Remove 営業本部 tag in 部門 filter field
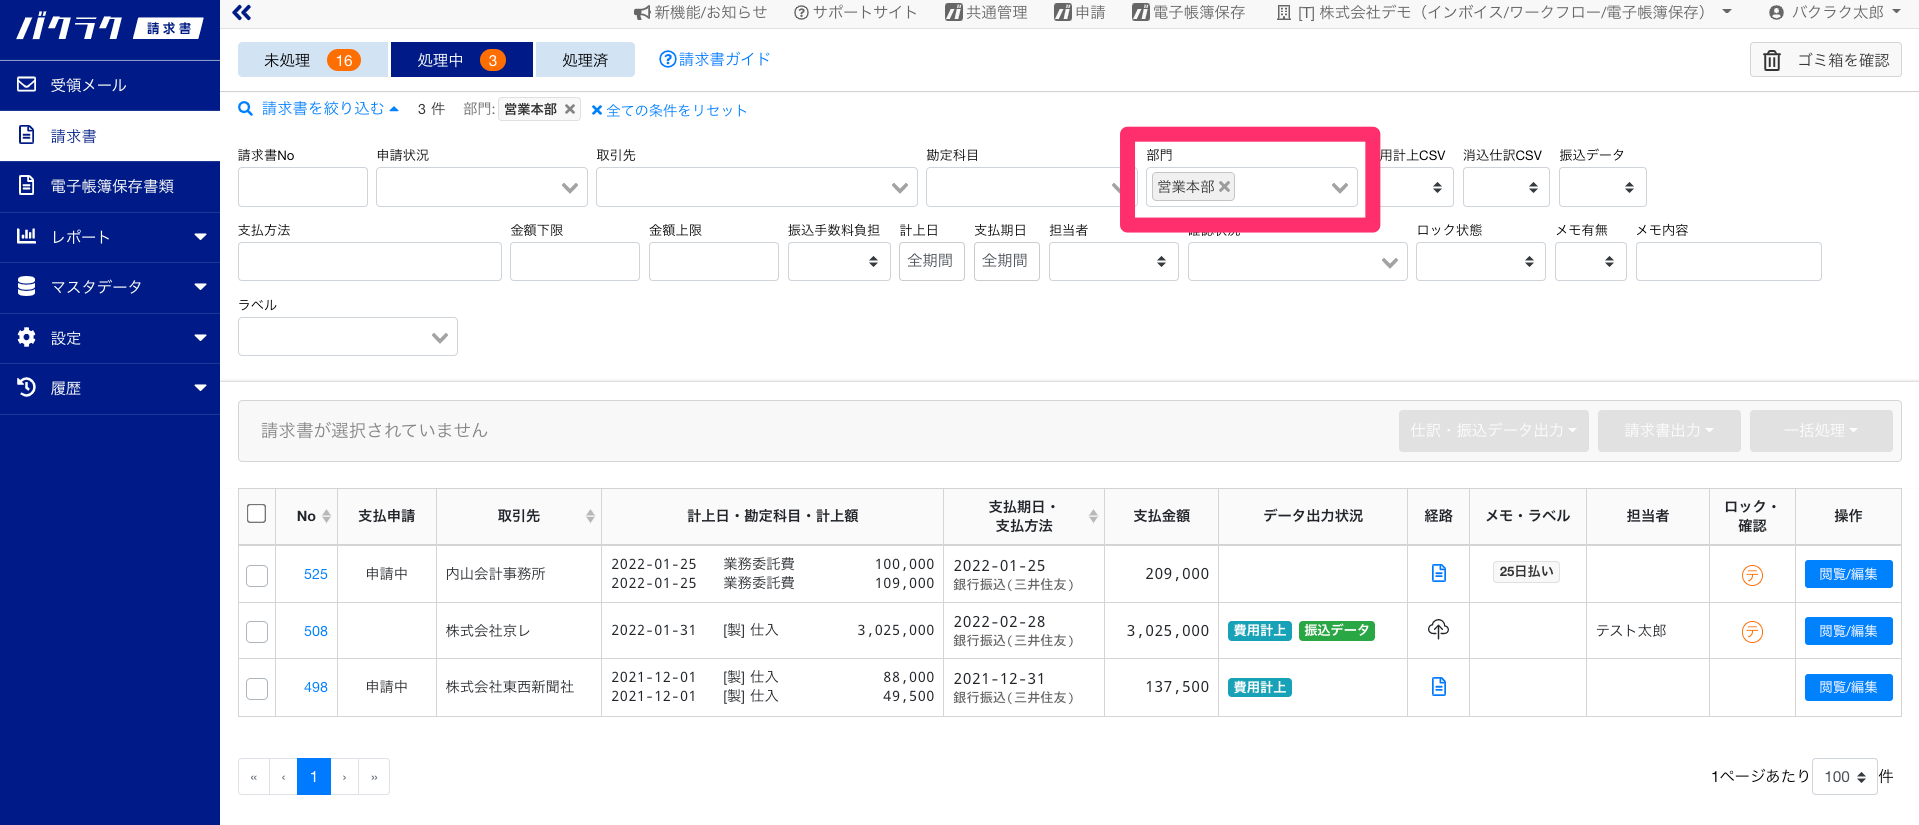 tap(1224, 187)
